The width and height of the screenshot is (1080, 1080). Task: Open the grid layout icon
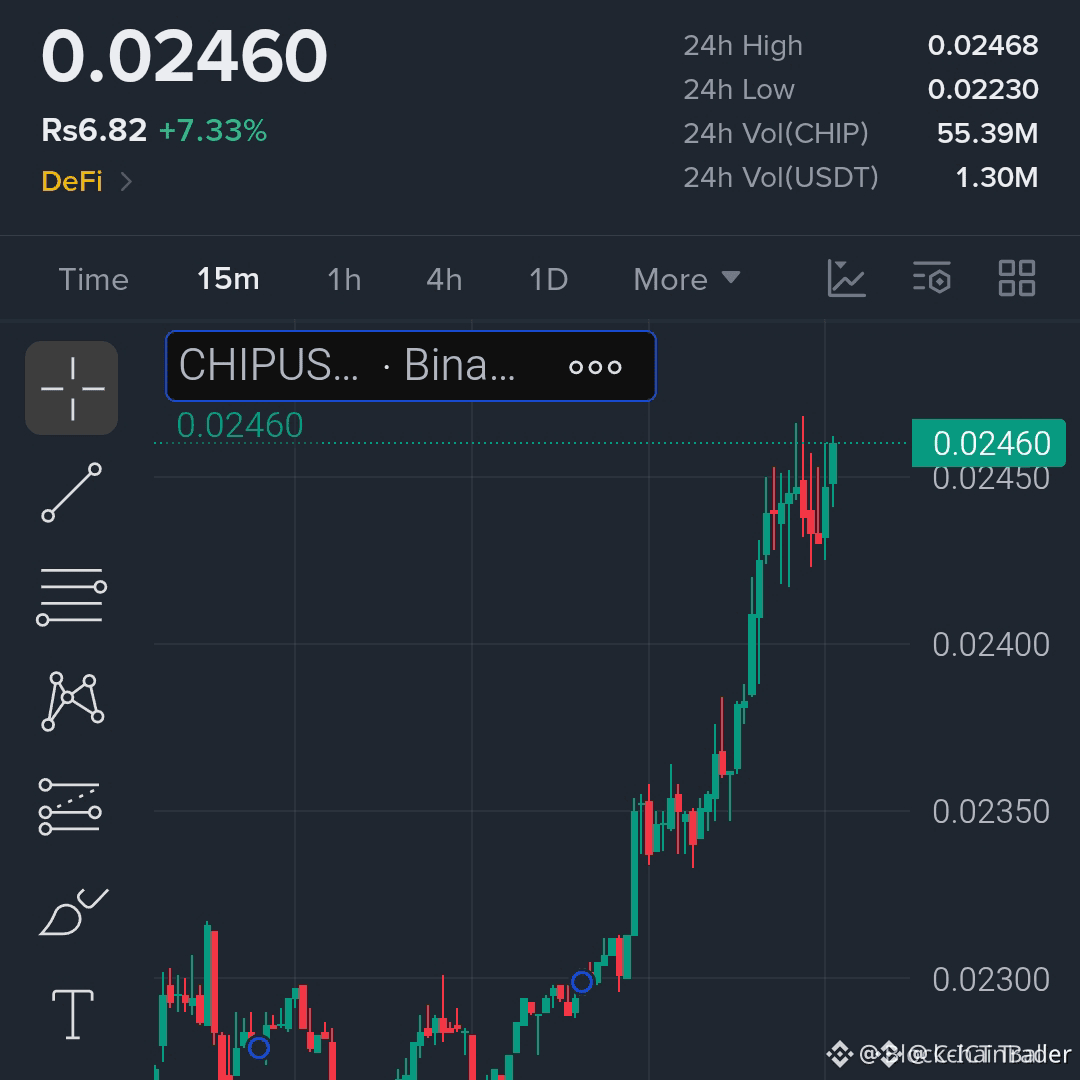1017,278
